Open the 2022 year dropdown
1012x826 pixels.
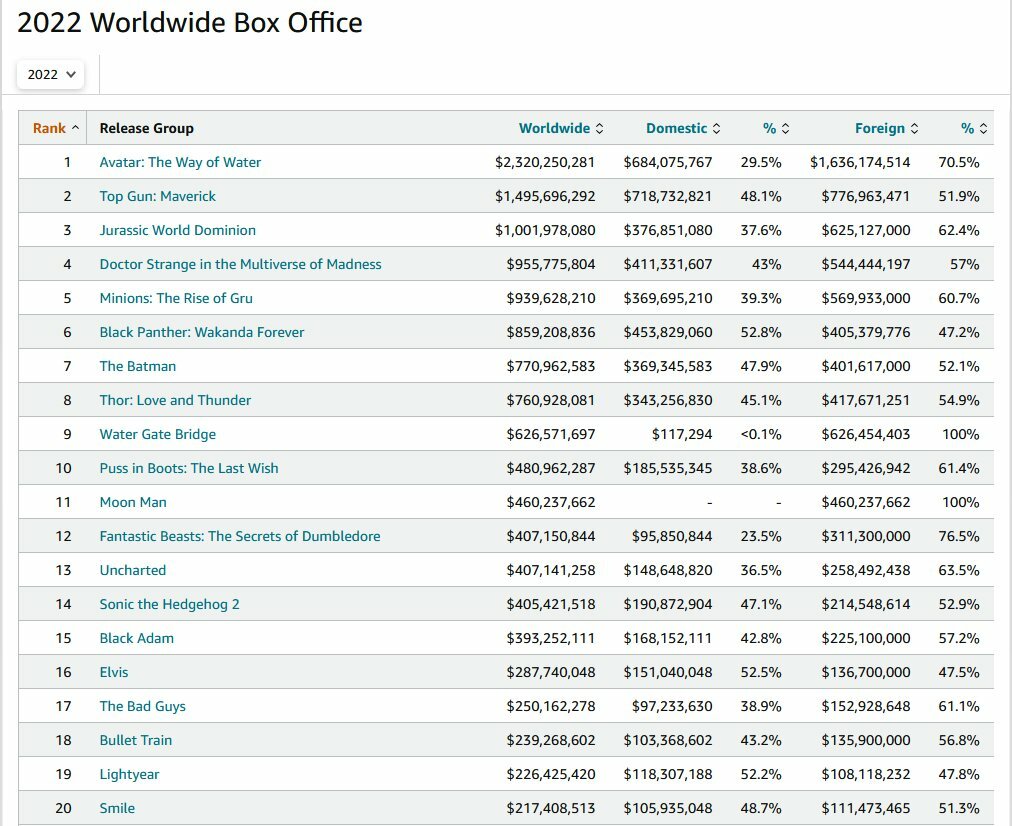[51, 74]
